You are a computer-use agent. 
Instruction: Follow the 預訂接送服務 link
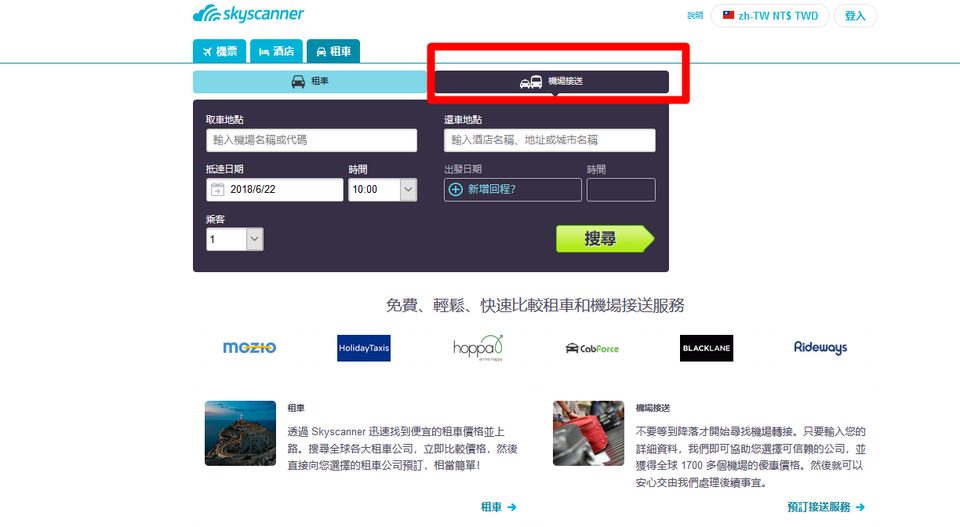pyautogui.click(x=825, y=507)
